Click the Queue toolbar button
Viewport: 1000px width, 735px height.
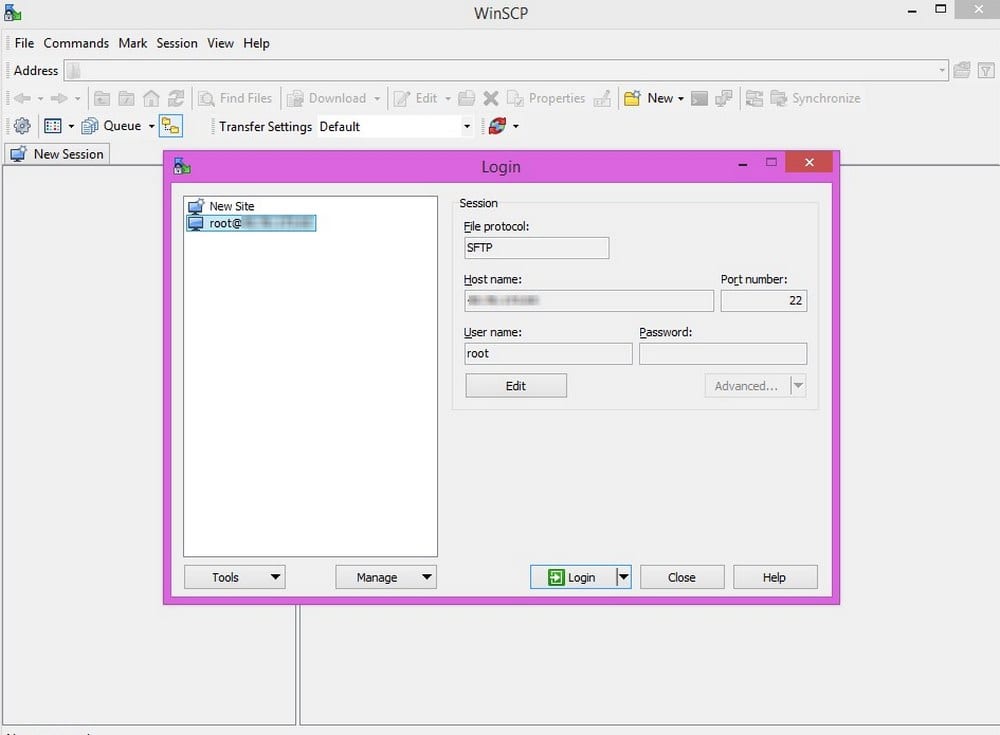112,126
